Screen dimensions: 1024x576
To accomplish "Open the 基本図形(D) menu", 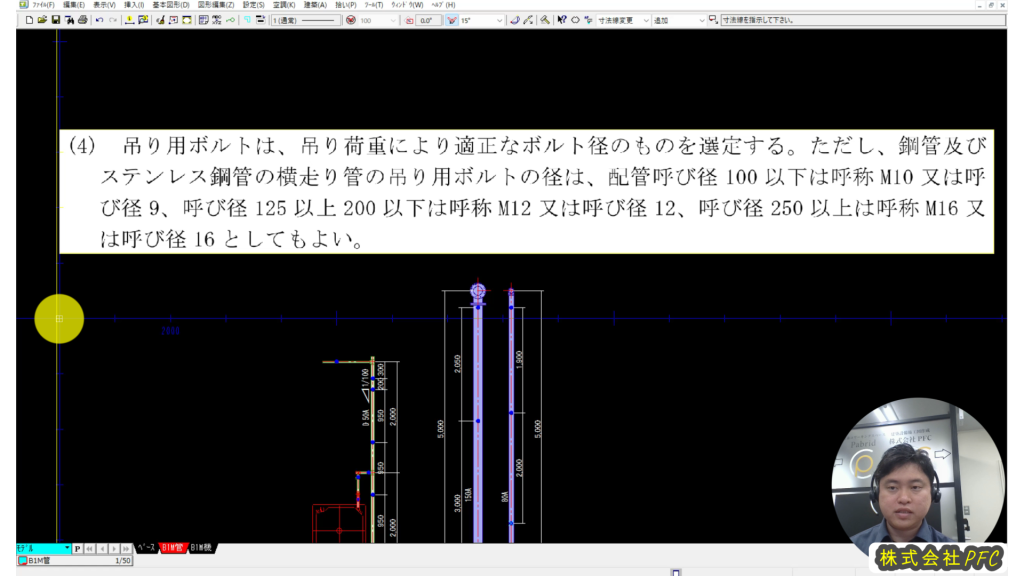I will pos(171,5).
